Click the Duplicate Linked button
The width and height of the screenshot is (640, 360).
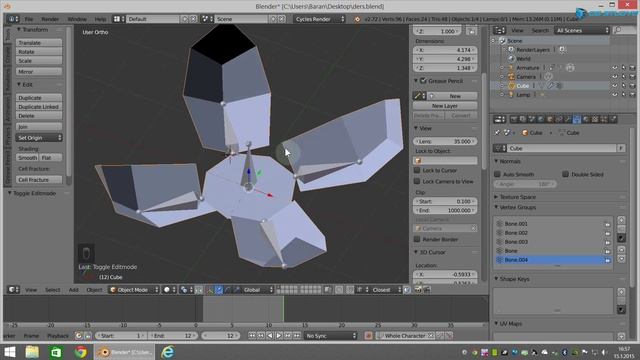click(x=39, y=107)
